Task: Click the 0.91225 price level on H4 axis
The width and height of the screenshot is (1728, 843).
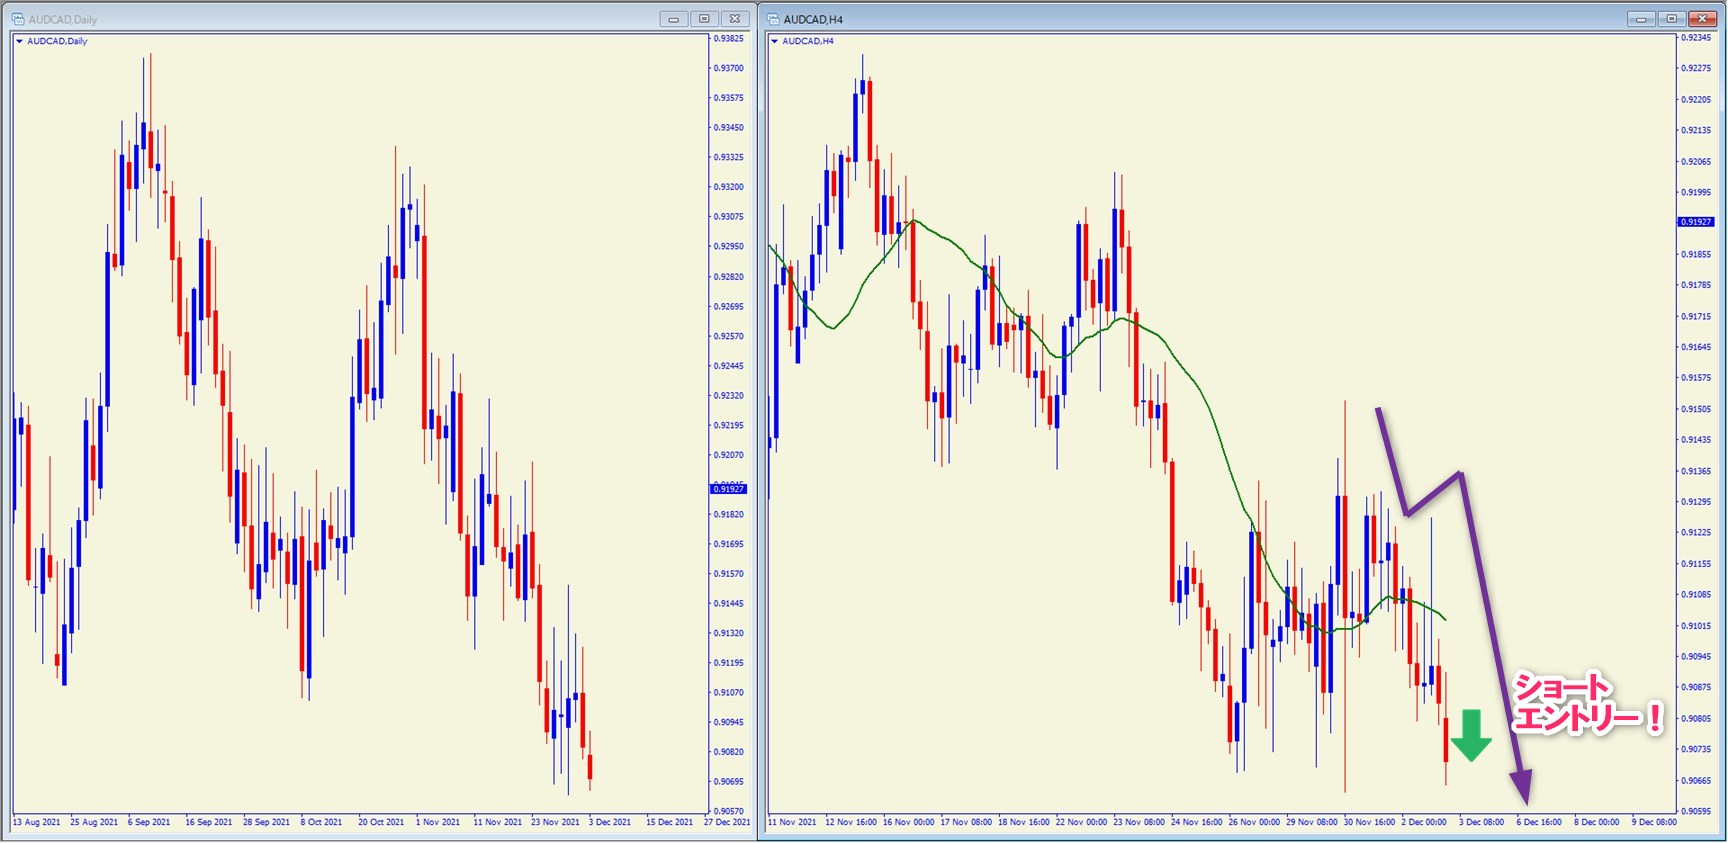Action: 1697,532
